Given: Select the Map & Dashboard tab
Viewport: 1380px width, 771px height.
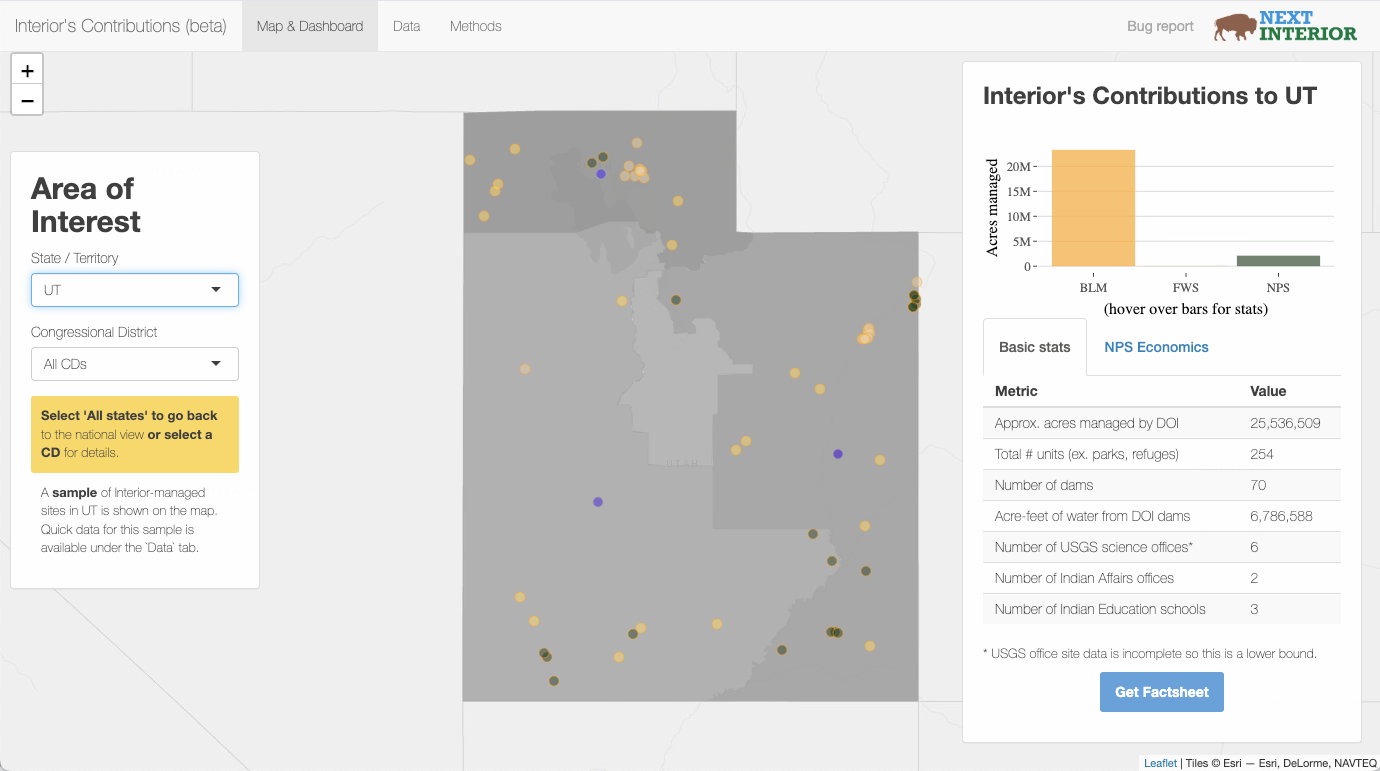Looking at the screenshot, I should (x=310, y=26).
